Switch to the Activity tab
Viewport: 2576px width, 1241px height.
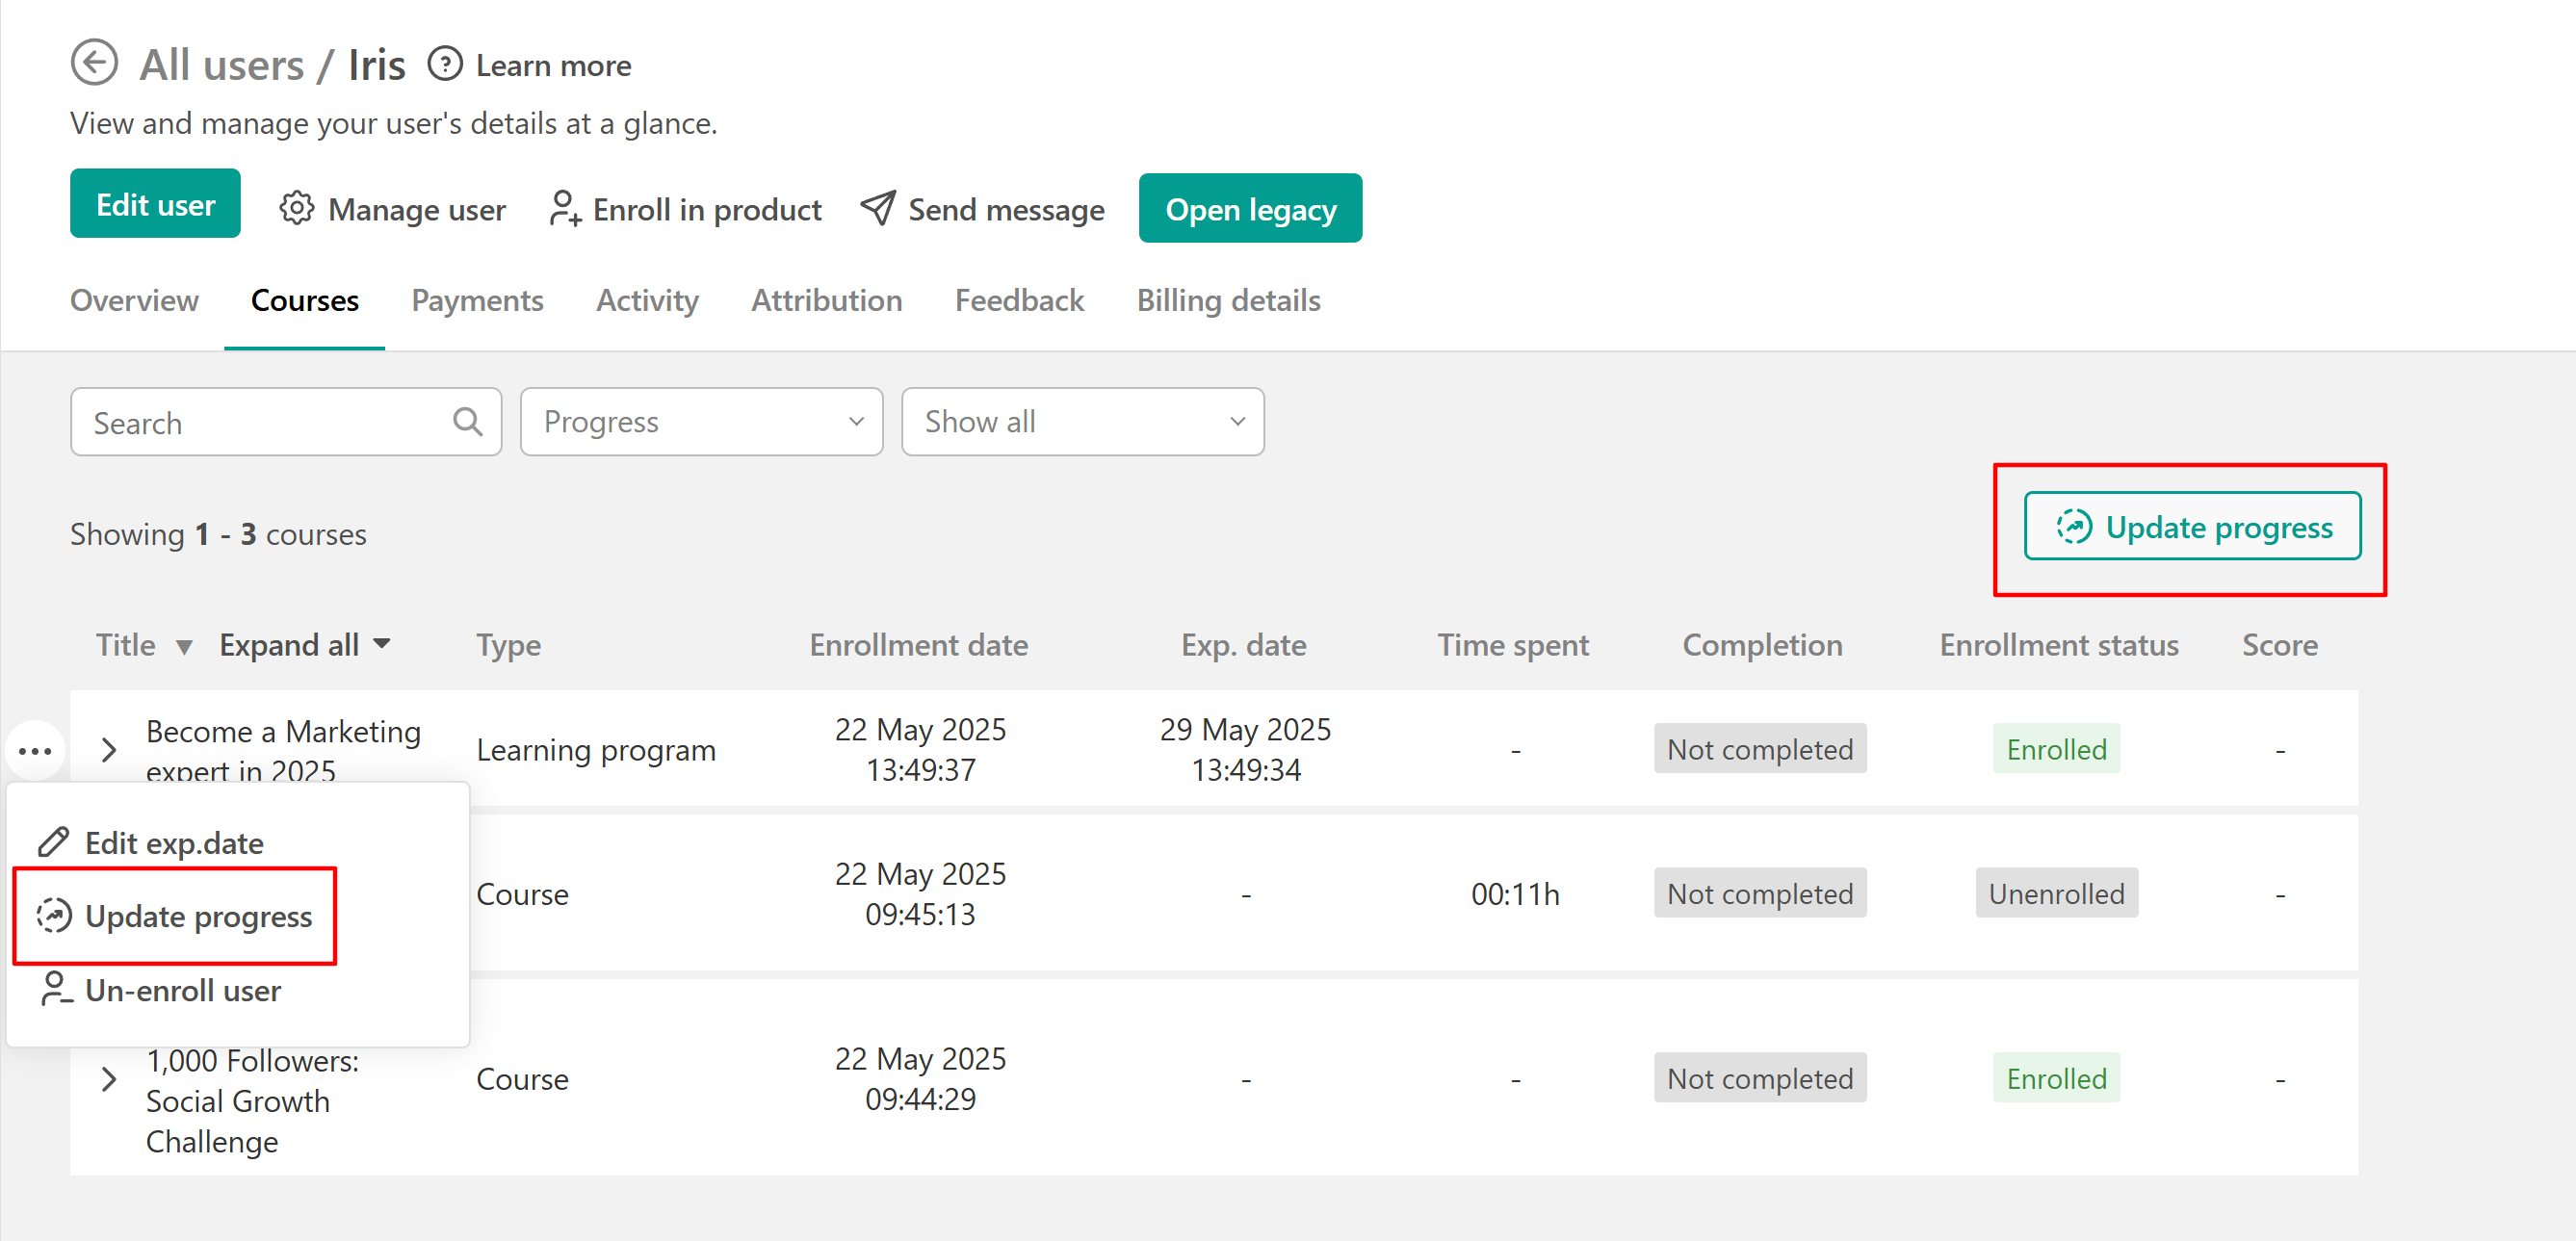click(x=647, y=300)
